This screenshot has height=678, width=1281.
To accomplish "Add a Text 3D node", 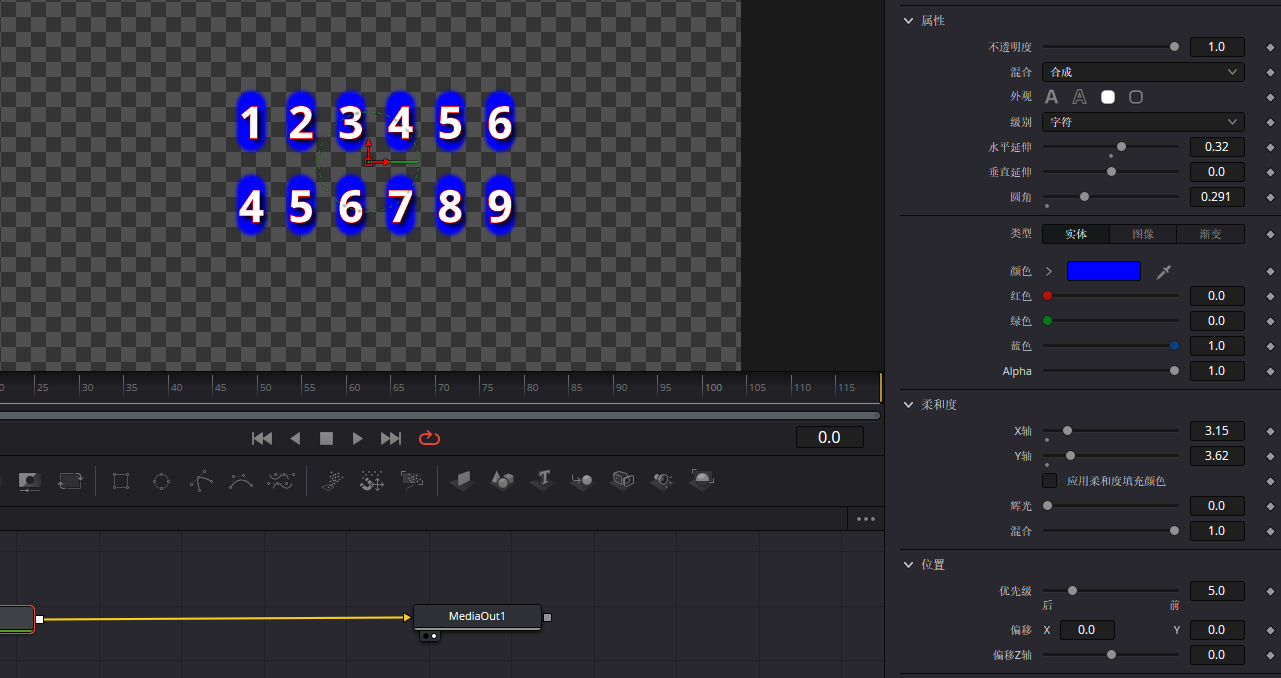I will tap(542, 481).
